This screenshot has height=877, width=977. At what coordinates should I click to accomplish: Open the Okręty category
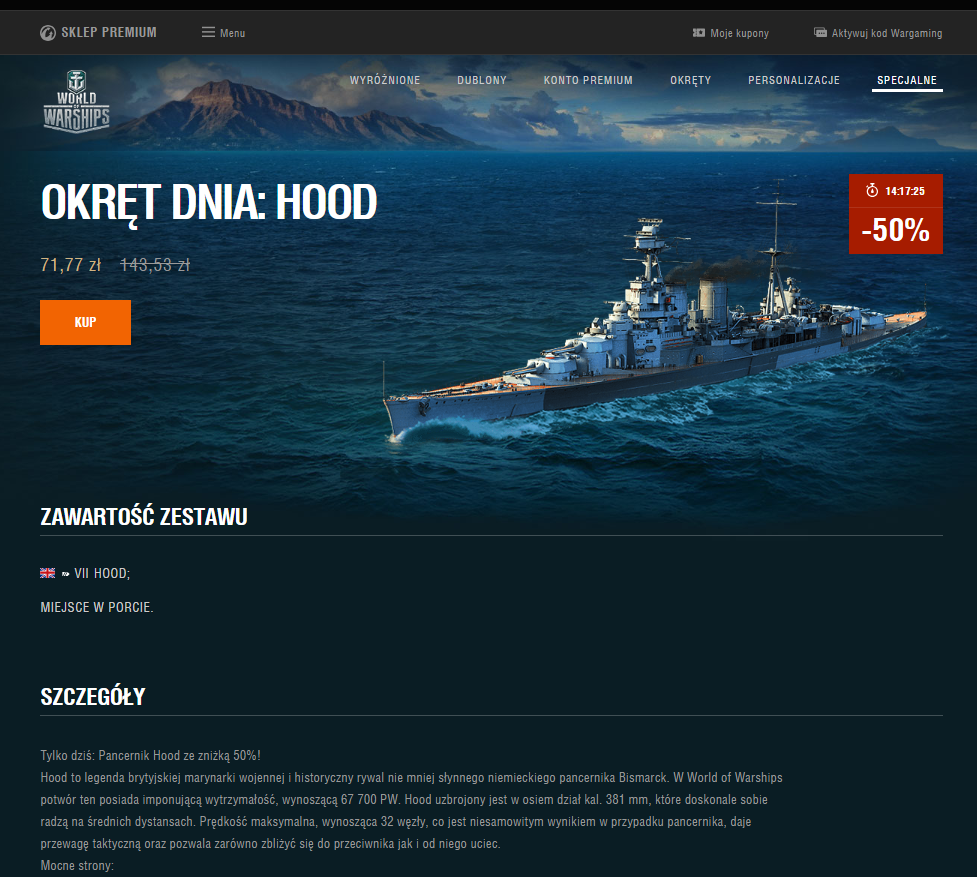(x=690, y=80)
